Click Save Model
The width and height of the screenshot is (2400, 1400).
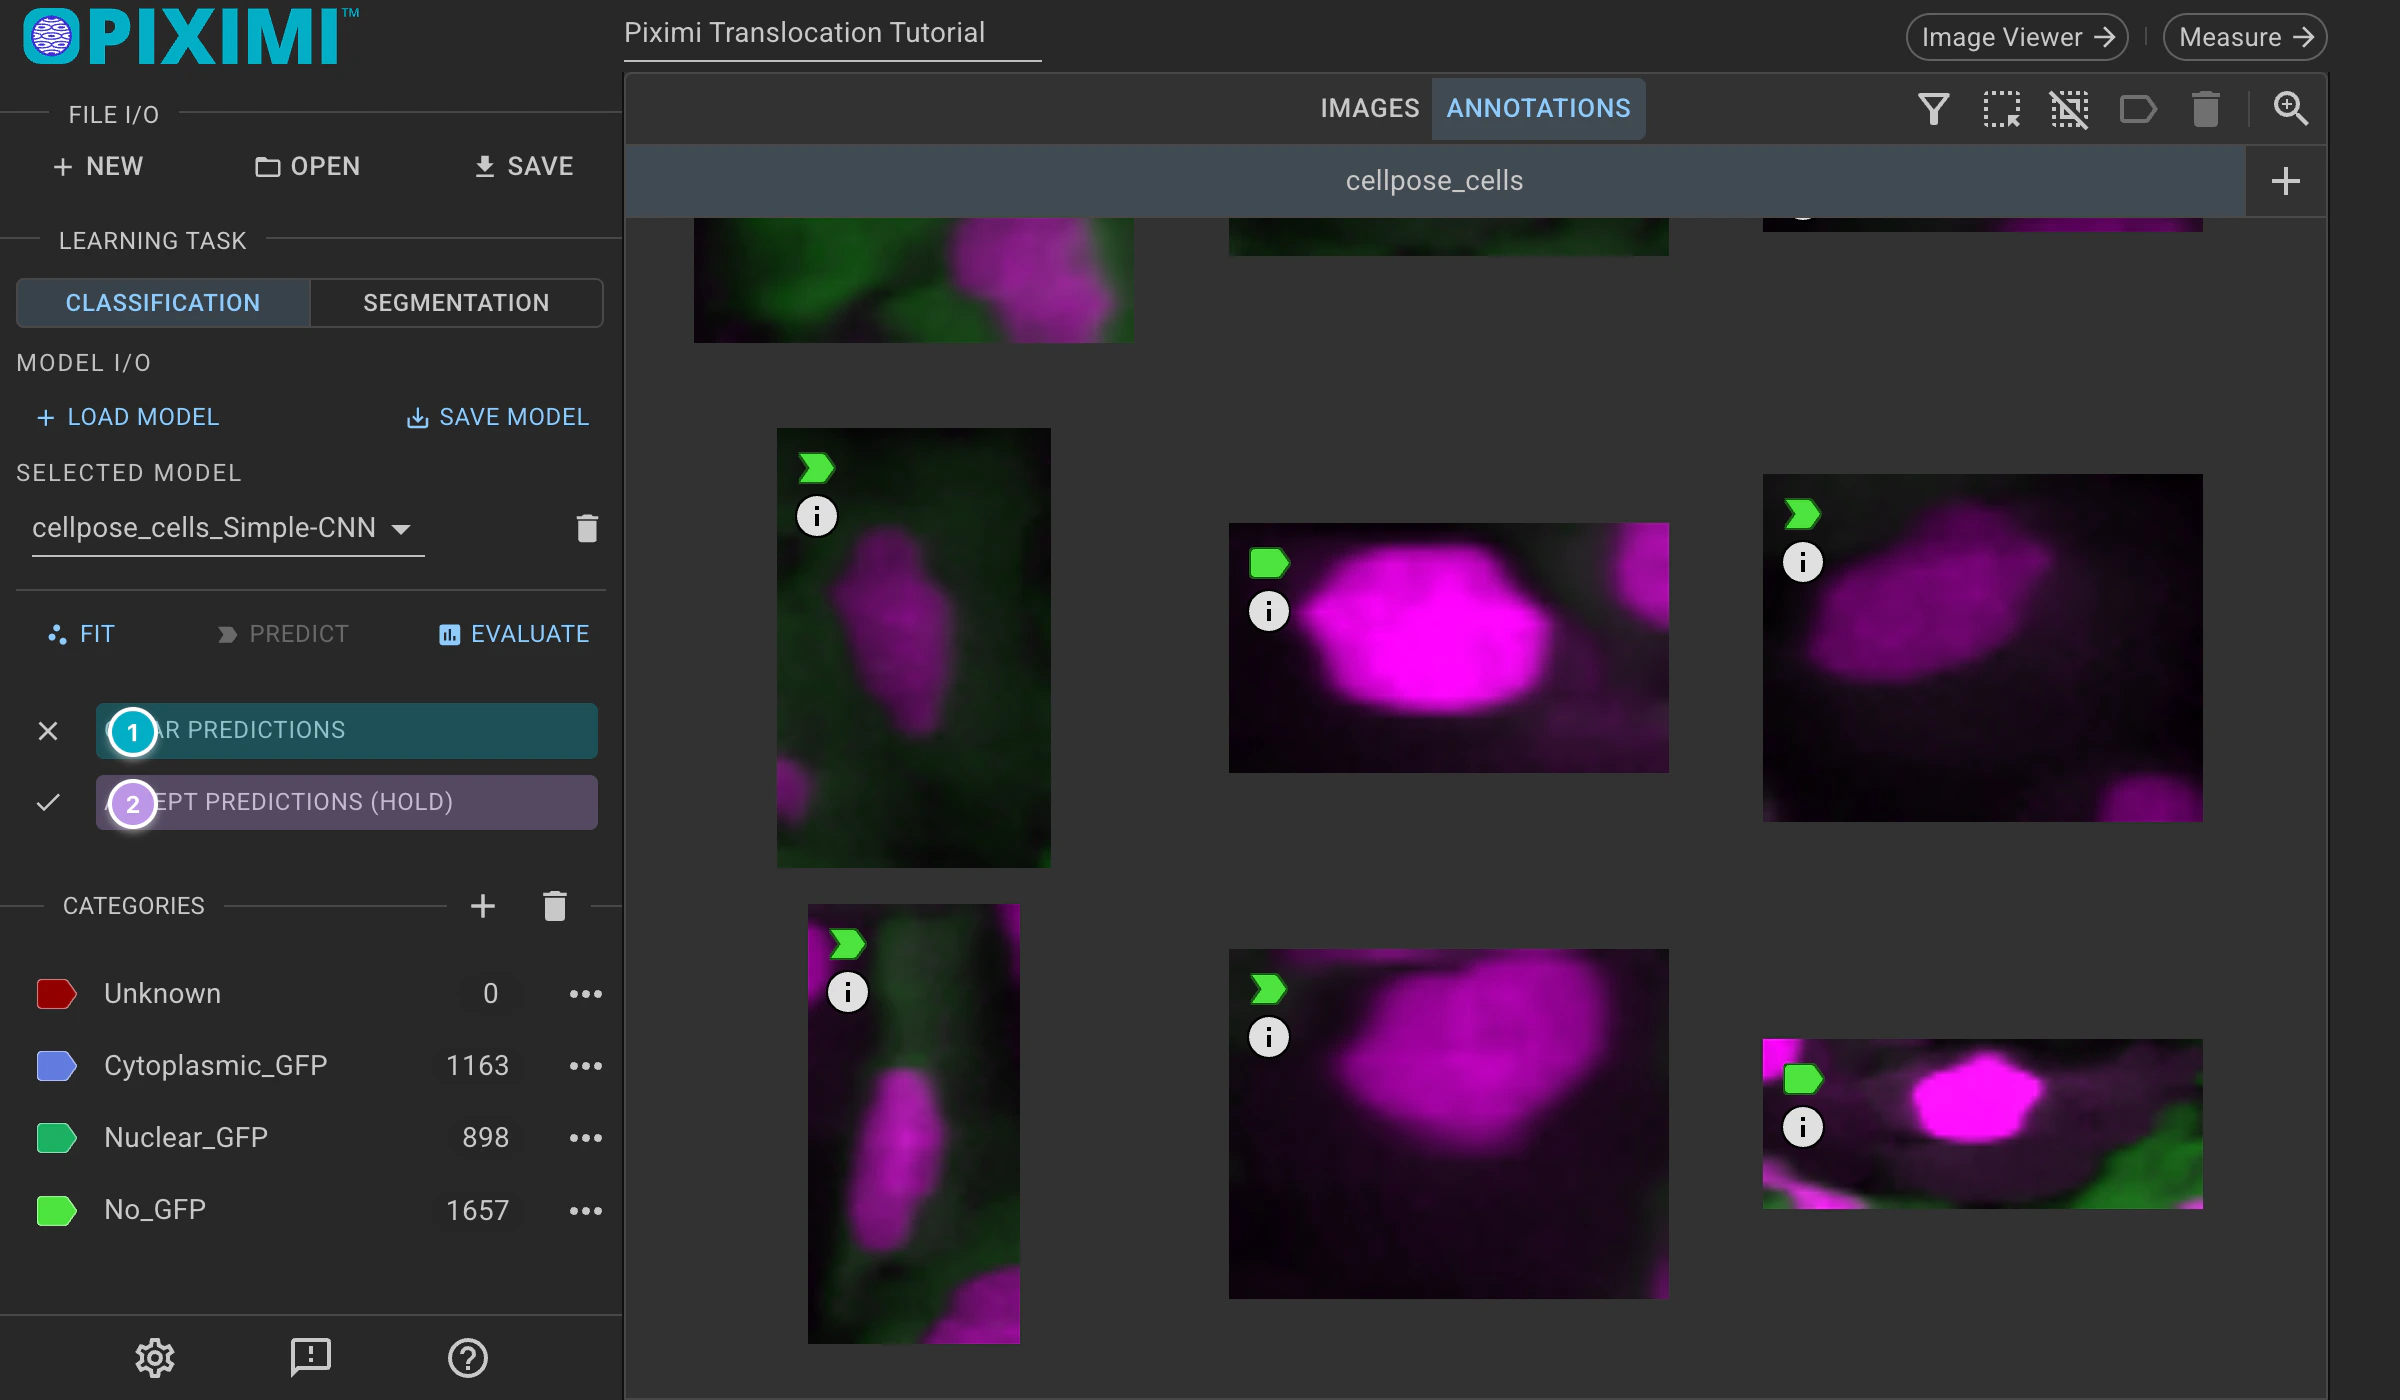click(498, 417)
